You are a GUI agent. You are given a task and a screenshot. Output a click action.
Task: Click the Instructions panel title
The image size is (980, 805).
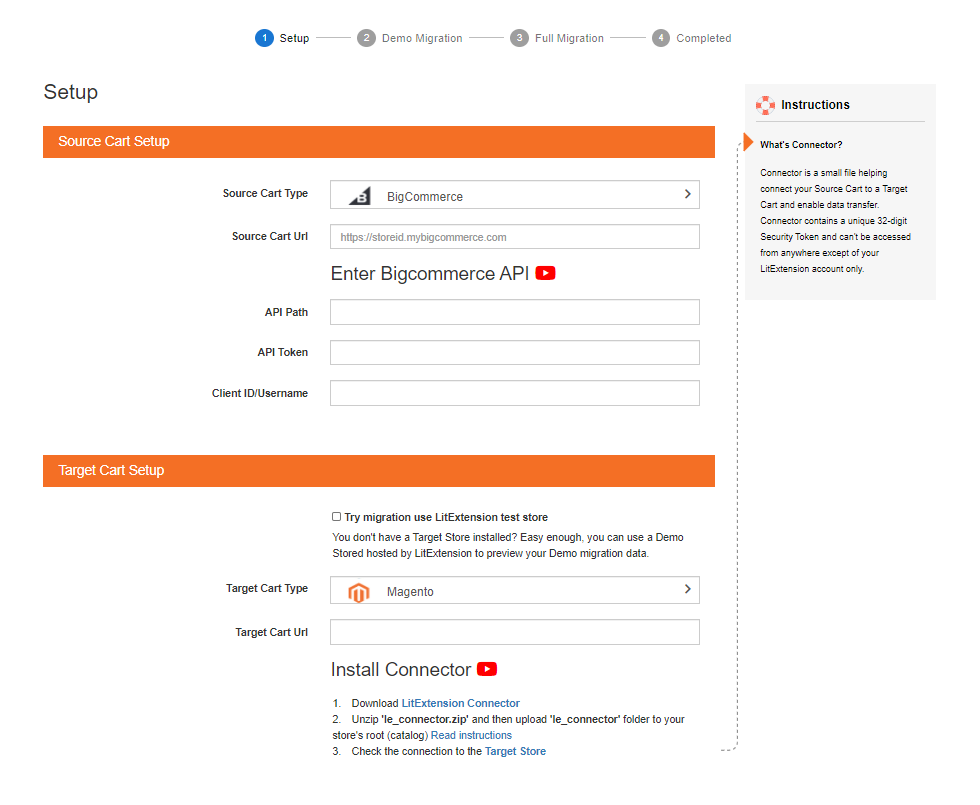click(x=815, y=105)
